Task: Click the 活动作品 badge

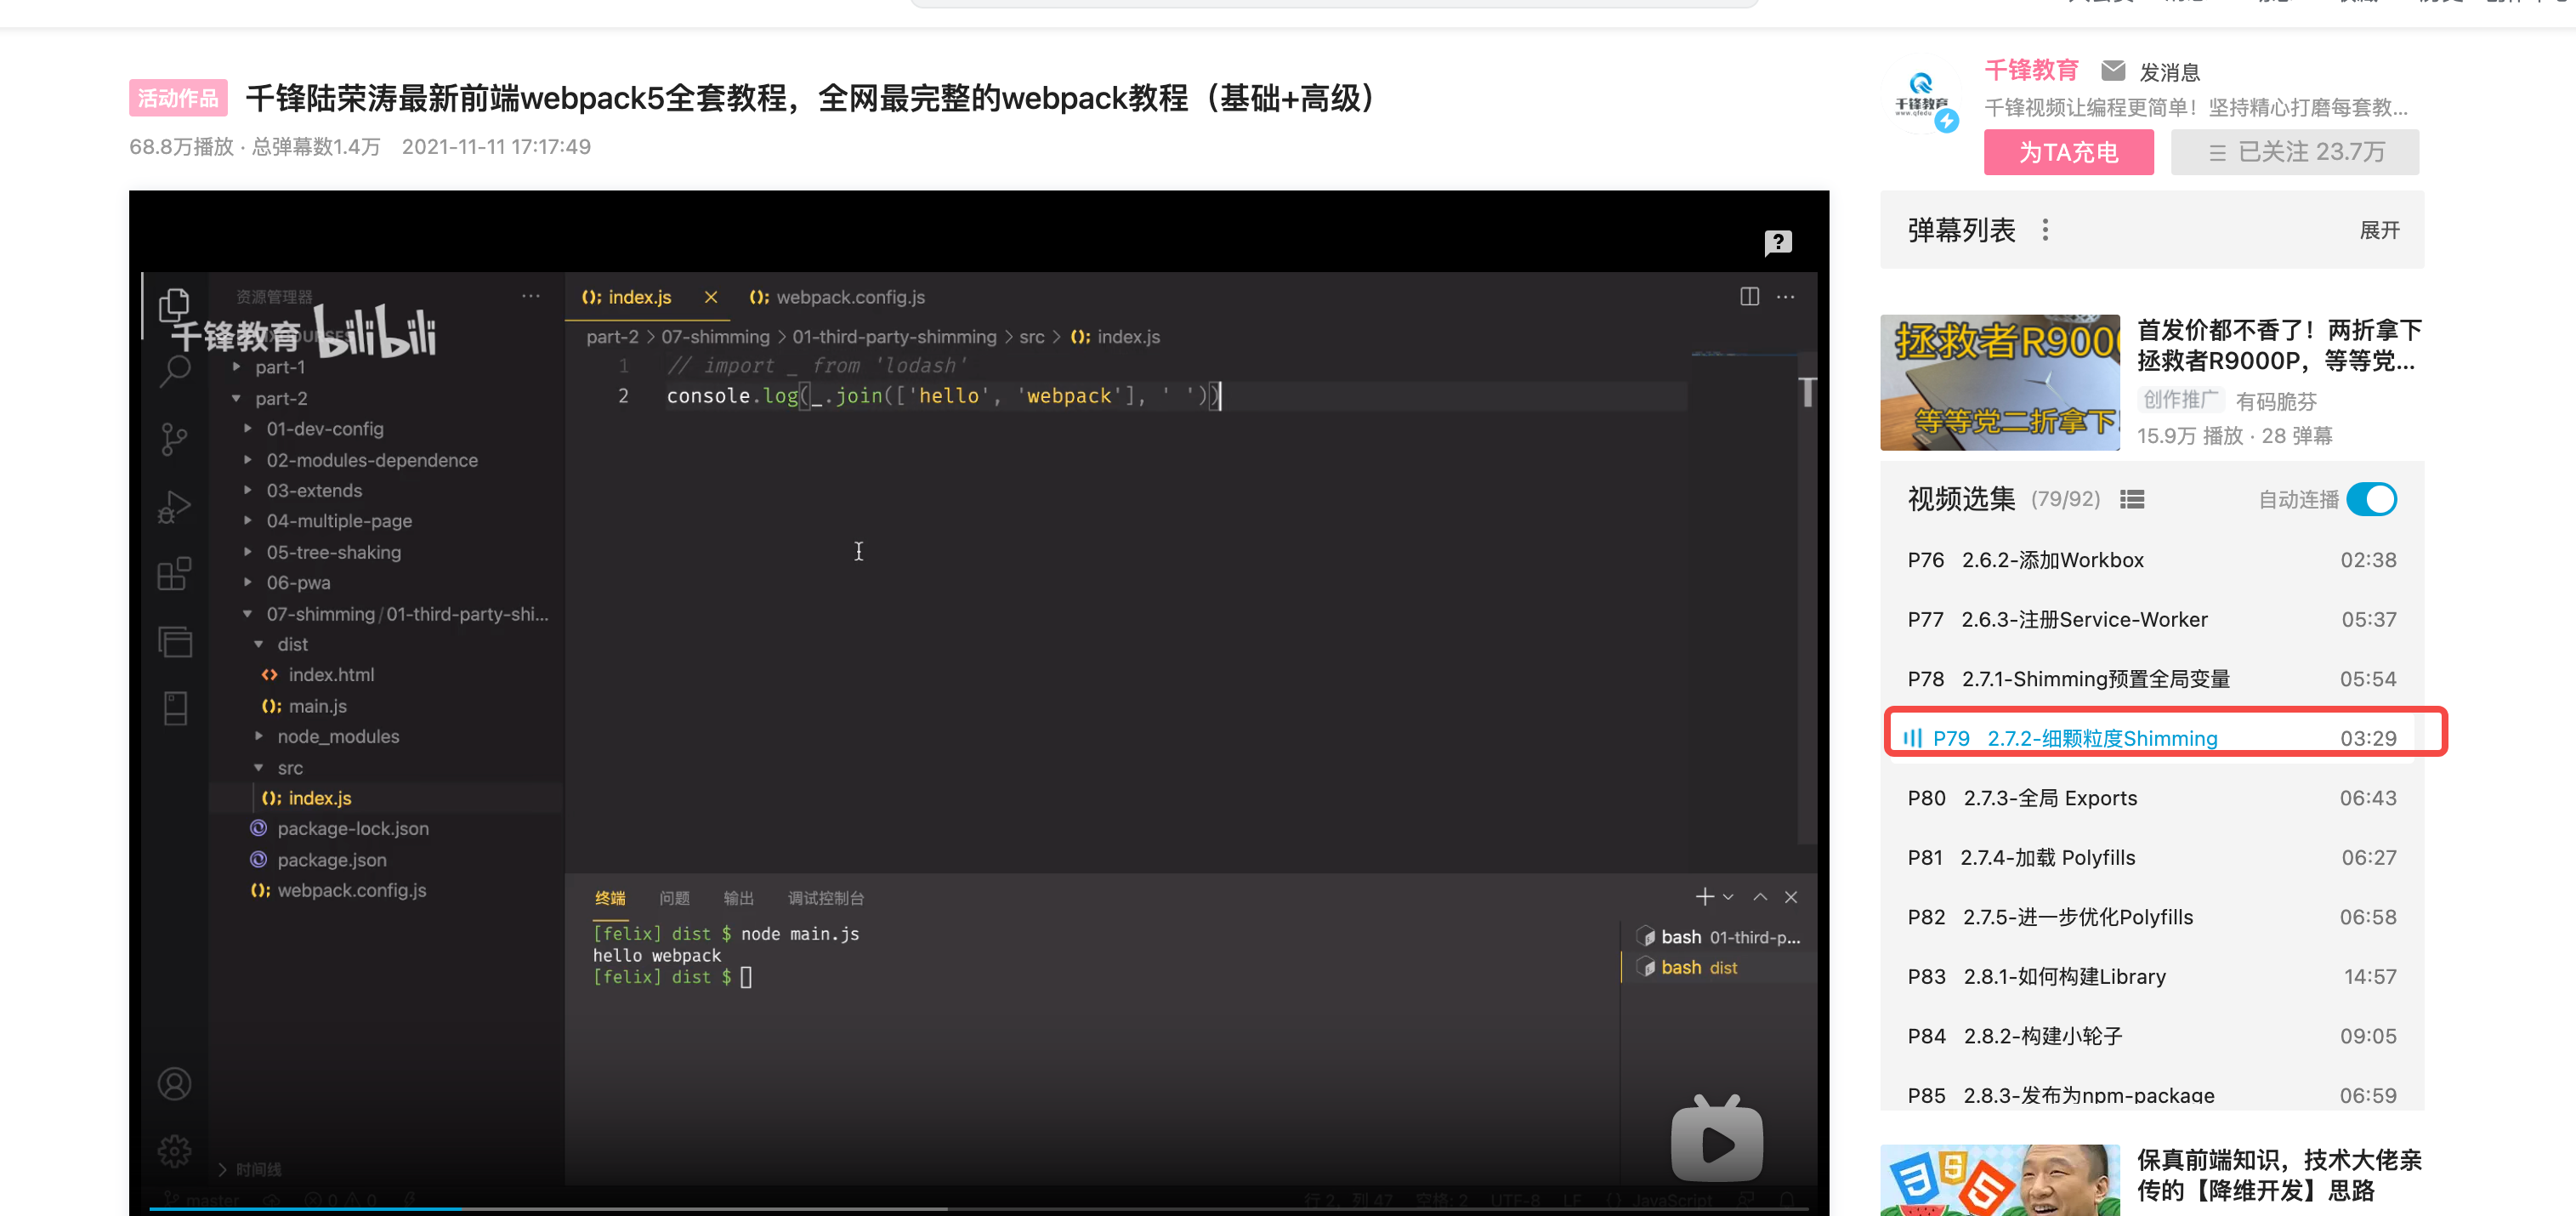Action: (178, 98)
